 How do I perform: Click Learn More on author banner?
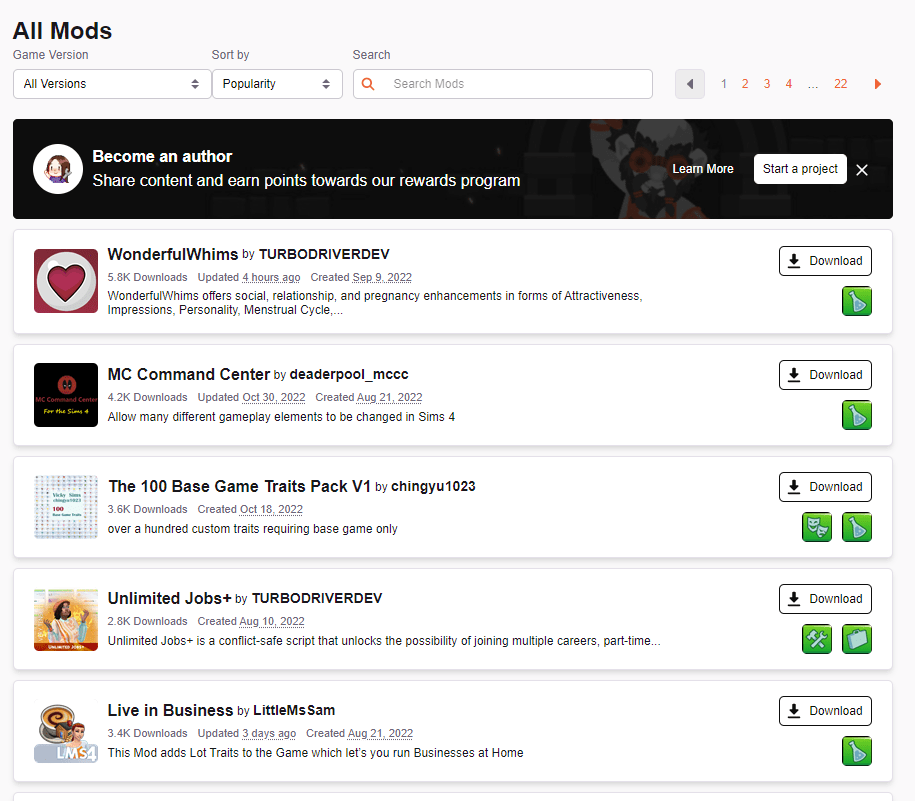click(703, 169)
